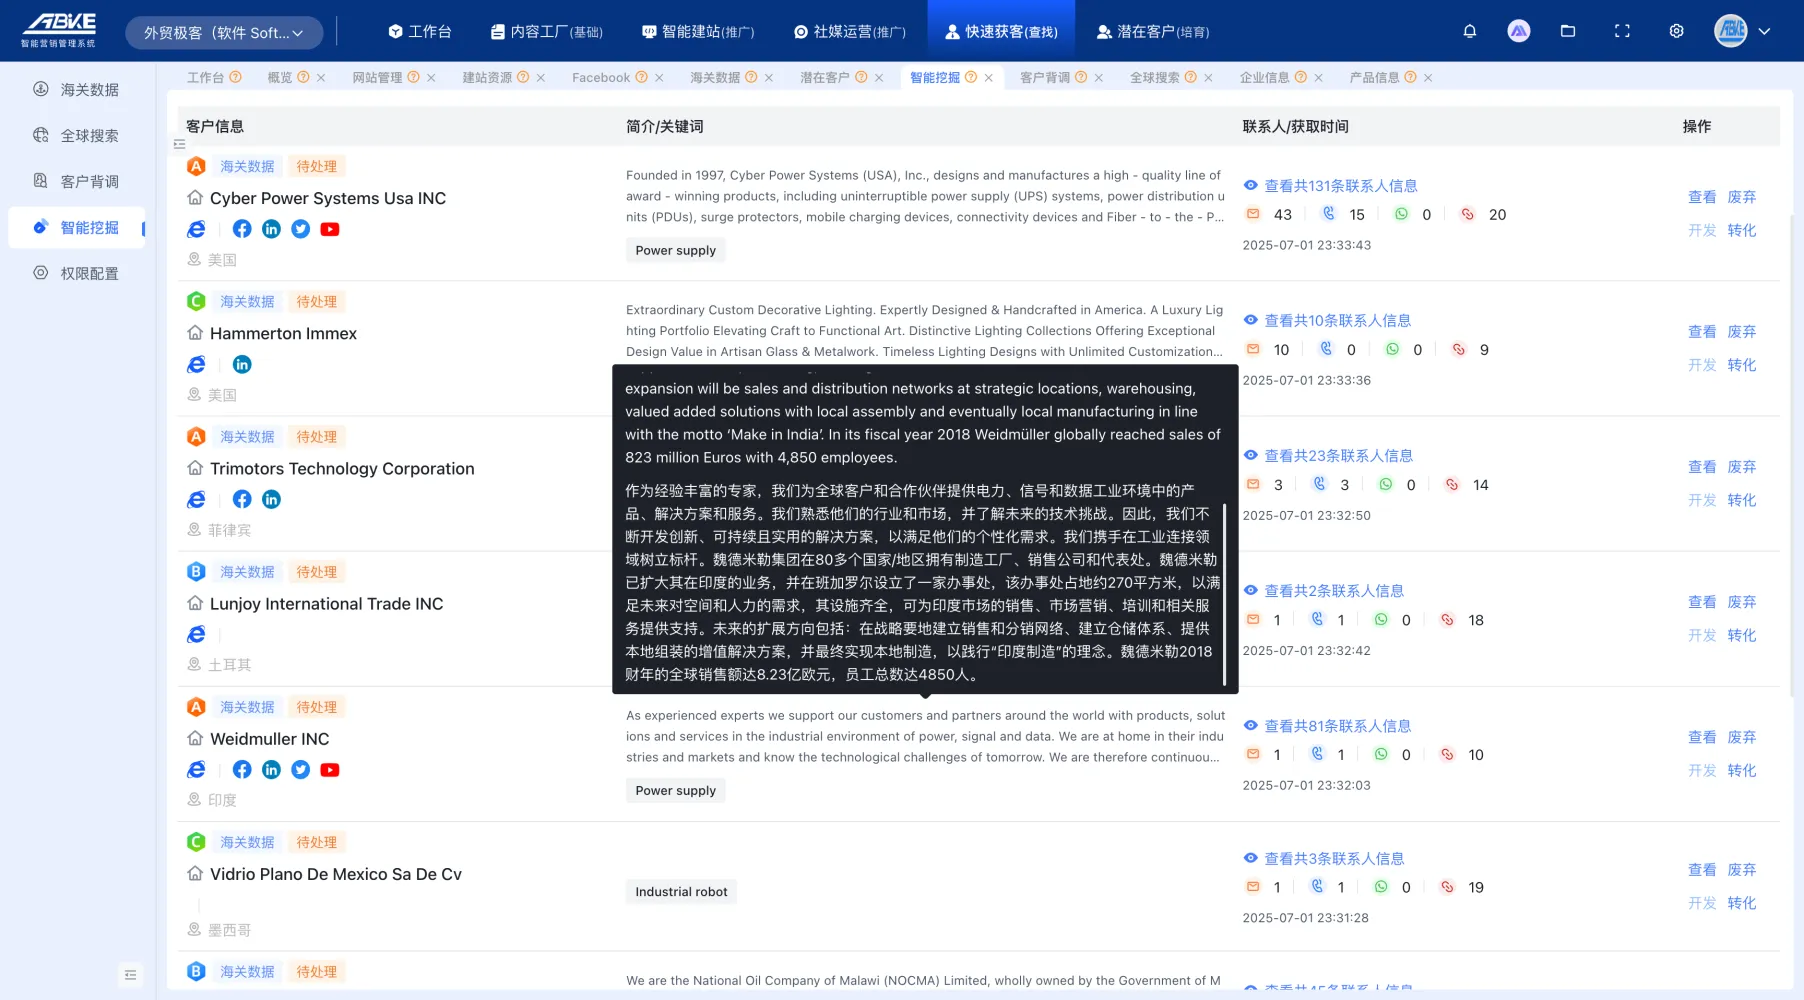Image resolution: width=1804 pixels, height=1000 pixels.
Task: Click help icon on 企业信息 tab
Action: [1301, 77]
